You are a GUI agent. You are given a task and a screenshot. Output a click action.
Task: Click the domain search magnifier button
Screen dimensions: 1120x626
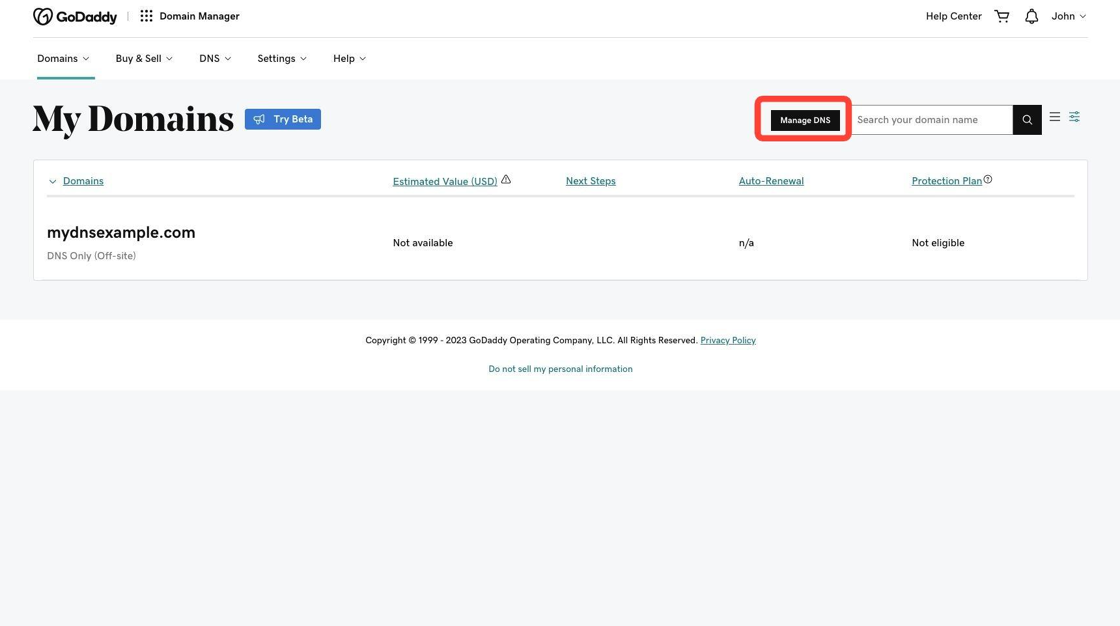coord(1027,119)
